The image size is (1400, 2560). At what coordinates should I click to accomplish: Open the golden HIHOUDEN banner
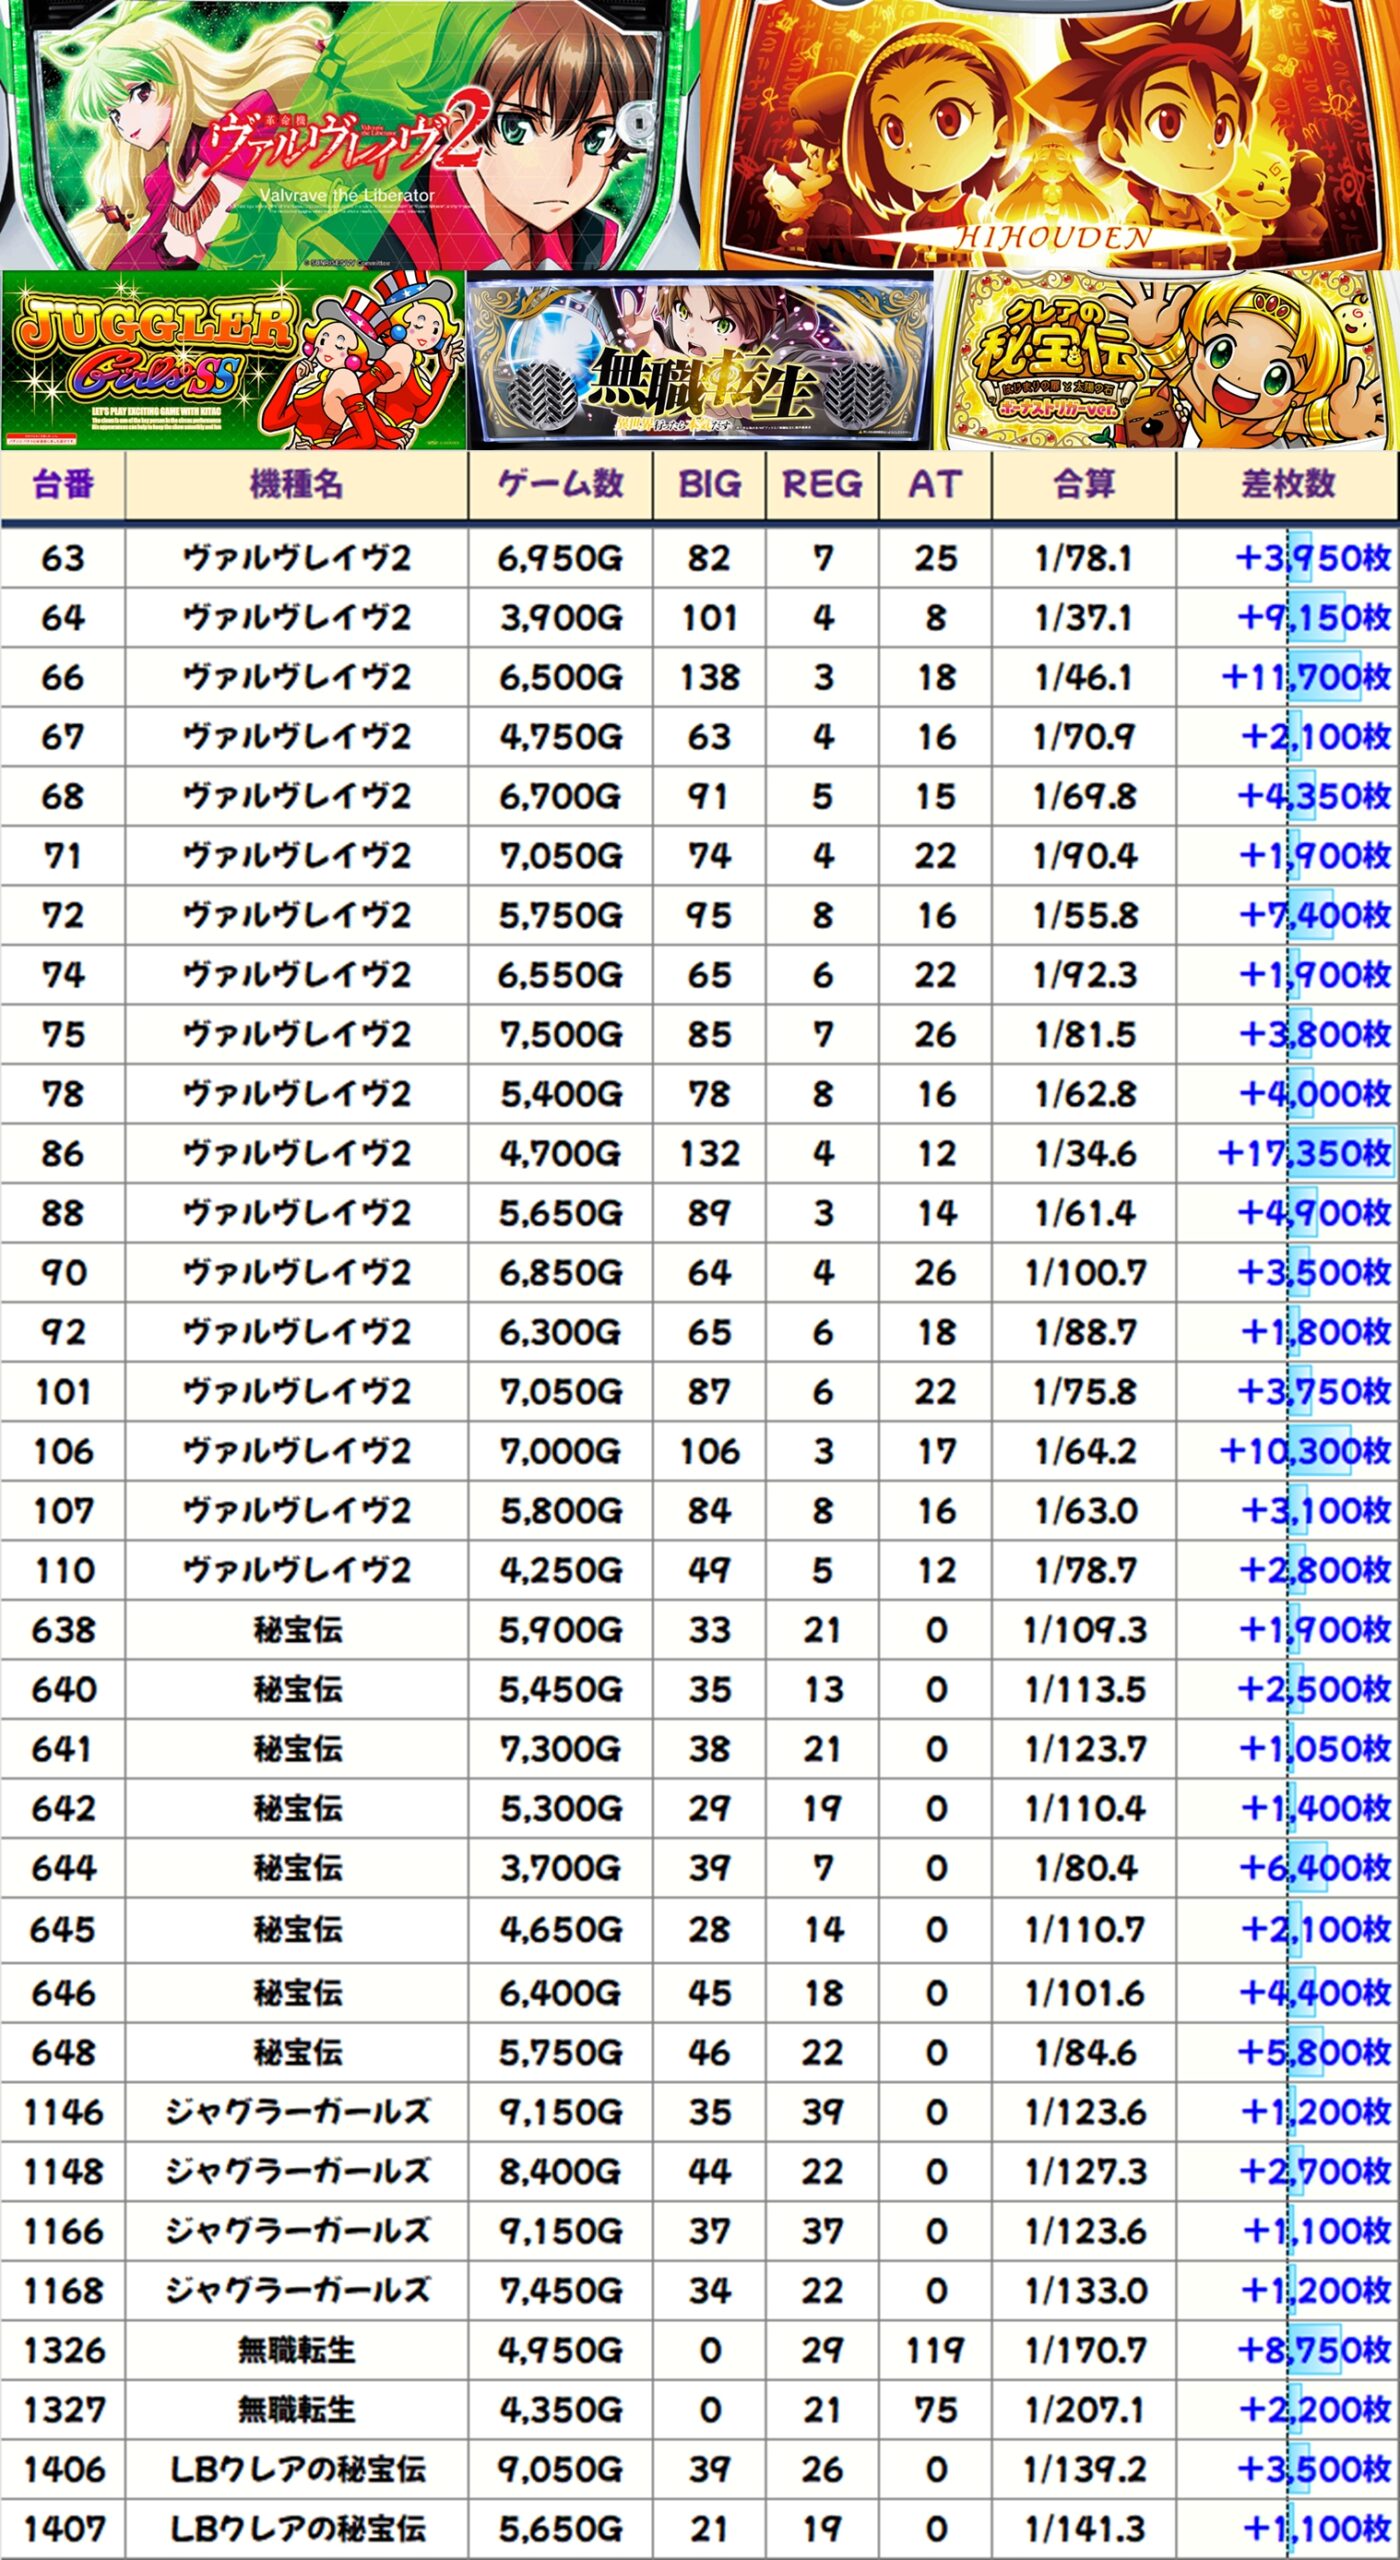(1050, 135)
